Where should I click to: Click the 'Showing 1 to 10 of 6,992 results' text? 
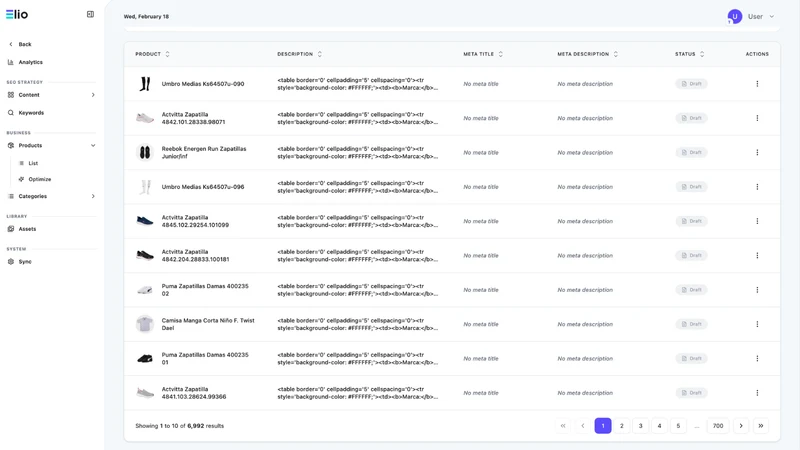click(x=180, y=426)
